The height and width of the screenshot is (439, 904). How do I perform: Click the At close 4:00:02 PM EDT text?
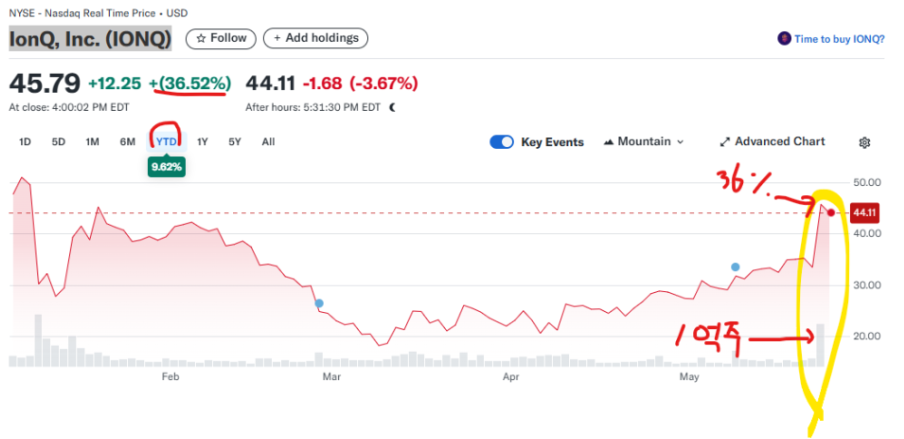69,107
